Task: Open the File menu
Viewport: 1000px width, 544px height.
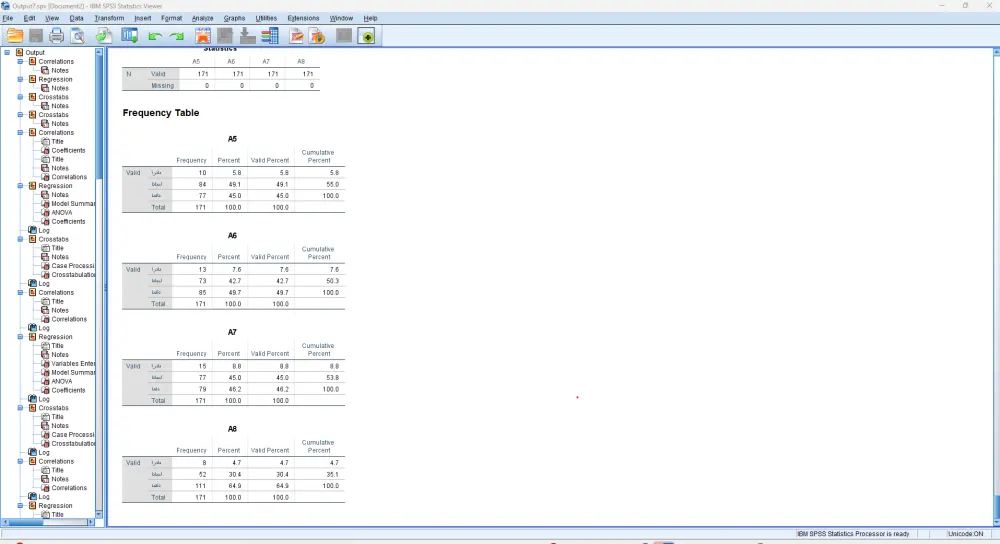Action: (8, 18)
